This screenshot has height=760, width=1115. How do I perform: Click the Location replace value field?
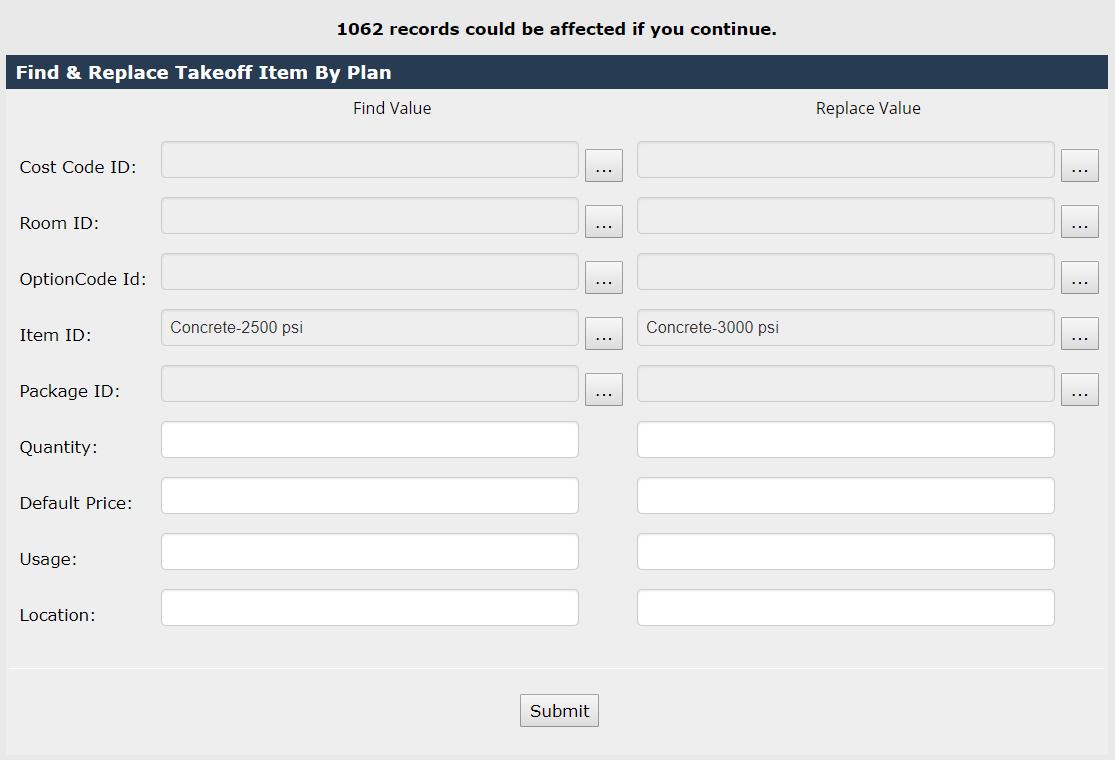[845, 608]
